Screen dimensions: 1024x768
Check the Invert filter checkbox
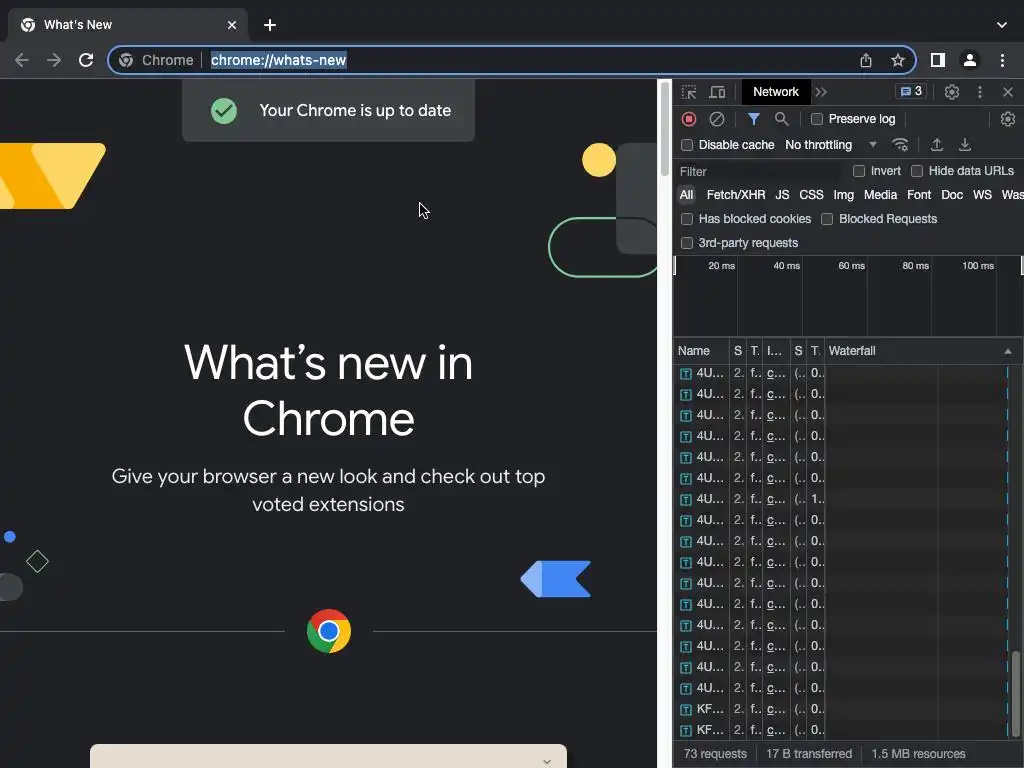click(859, 171)
